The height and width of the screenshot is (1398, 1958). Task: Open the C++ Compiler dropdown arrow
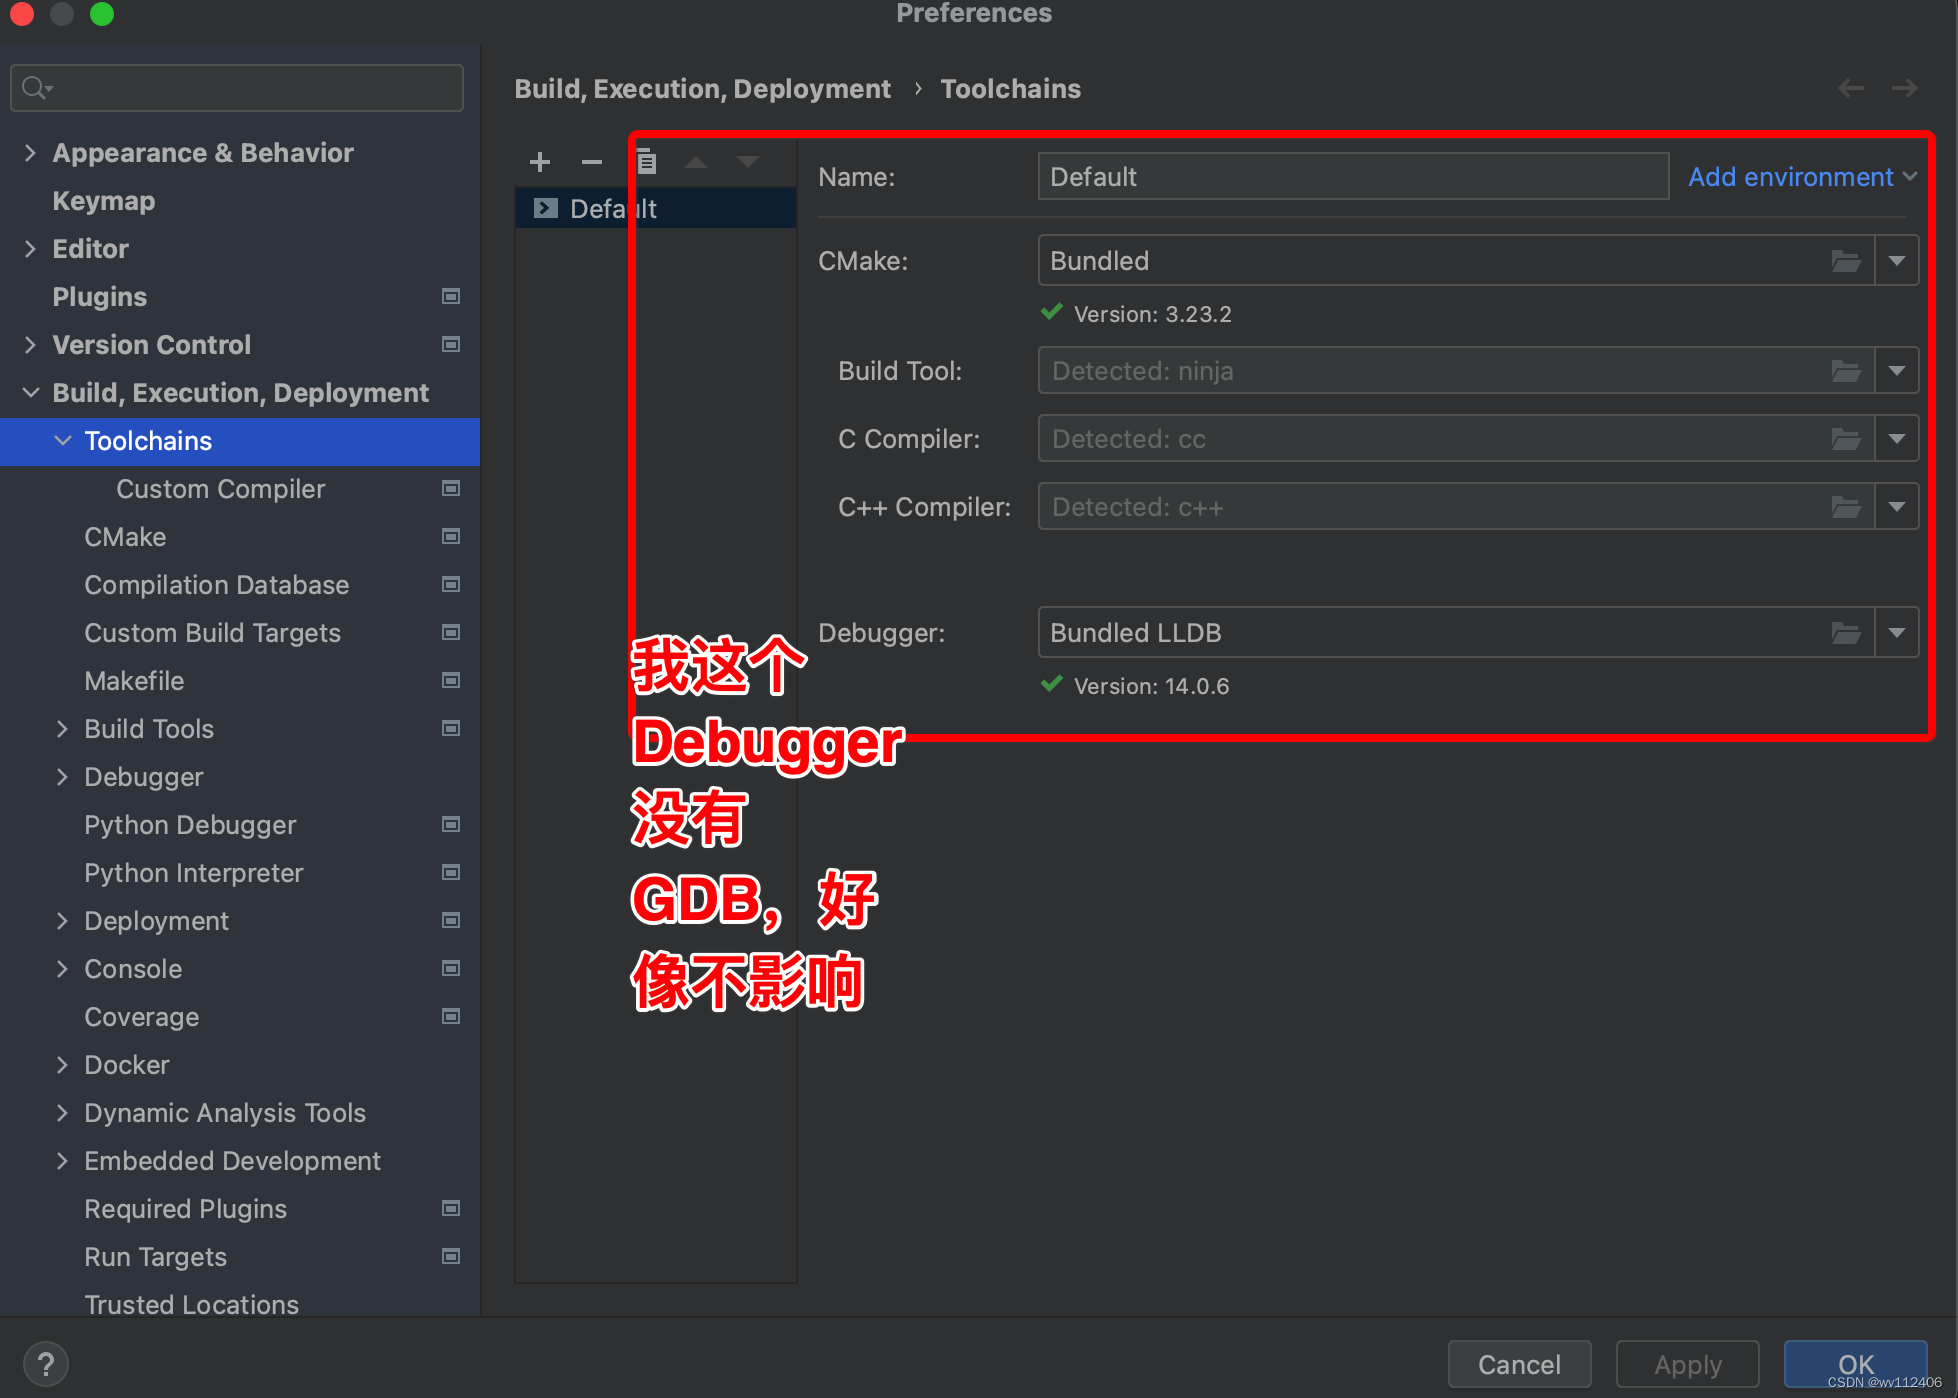coord(1897,507)
